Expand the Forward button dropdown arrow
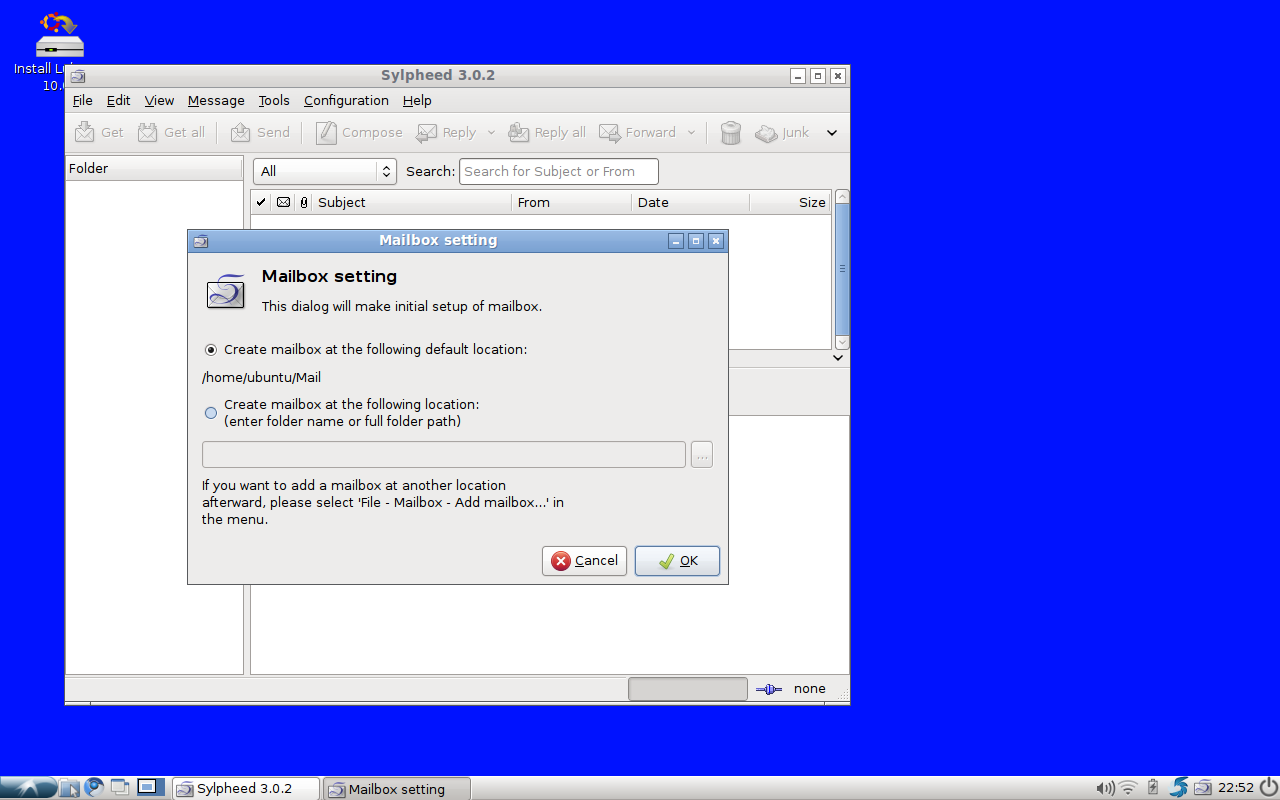This screenshot has width=1280, height=800. click(691, 132)
